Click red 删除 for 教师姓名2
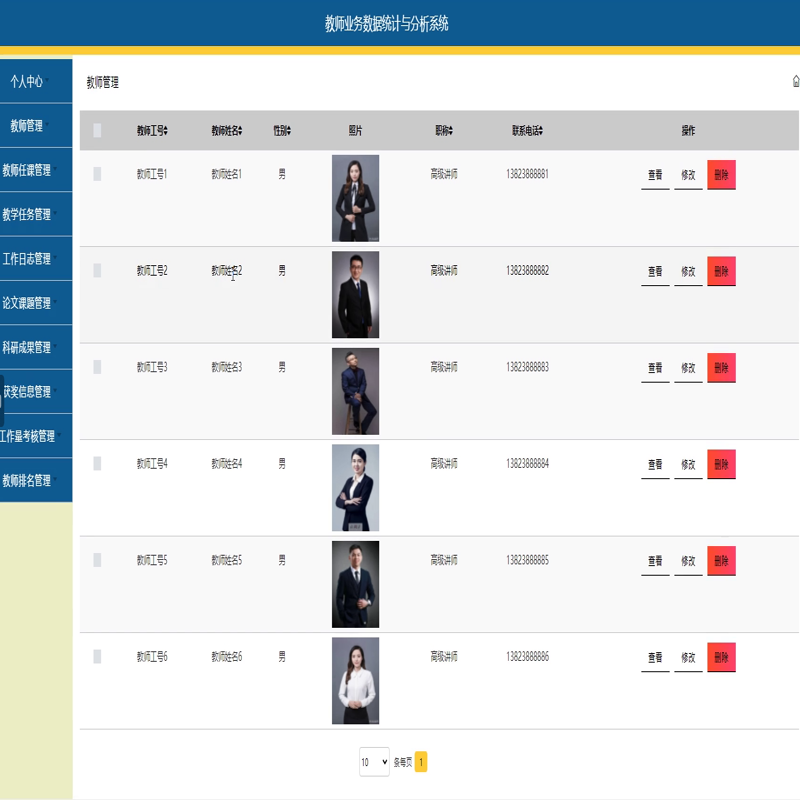Viewport: 800px width, 800px height. [721, 271]
